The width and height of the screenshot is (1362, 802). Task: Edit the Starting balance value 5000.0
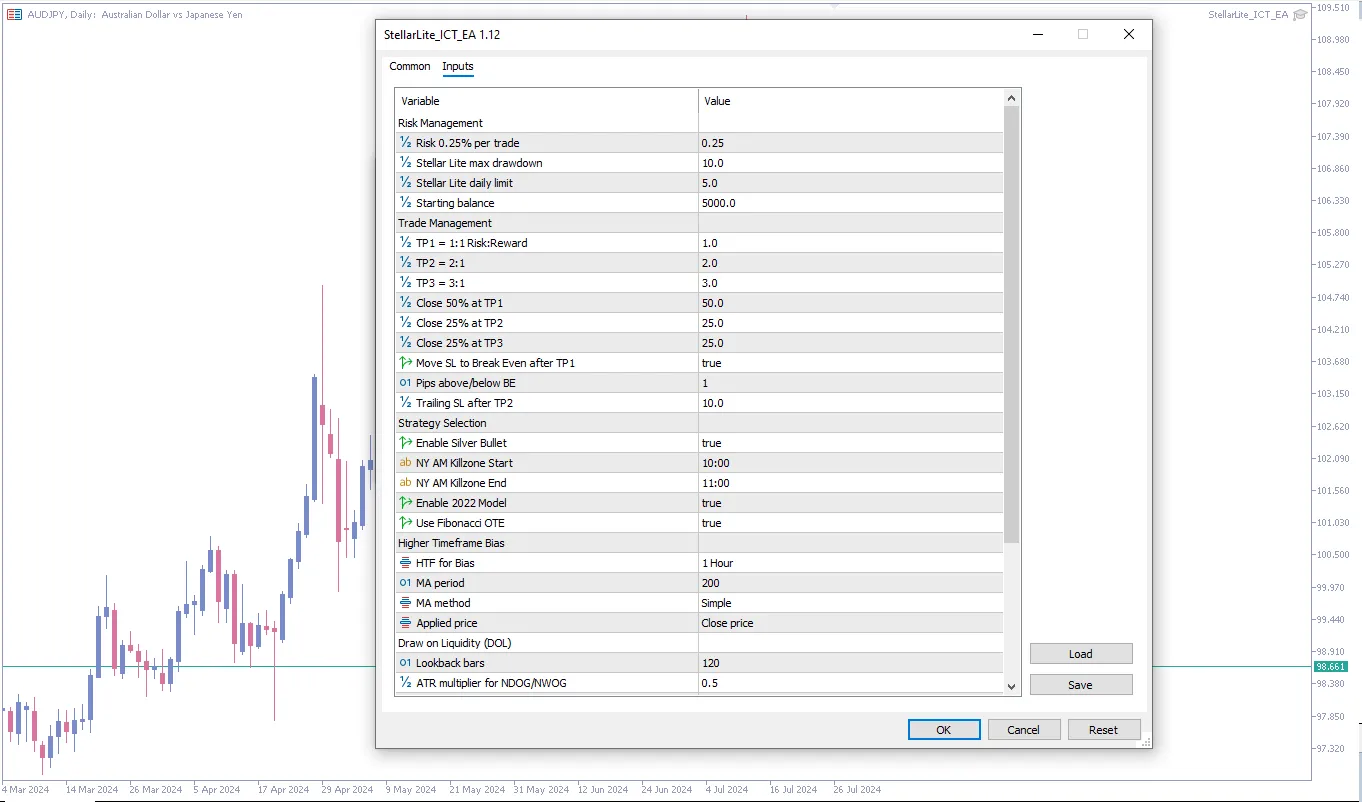point(850,203)
